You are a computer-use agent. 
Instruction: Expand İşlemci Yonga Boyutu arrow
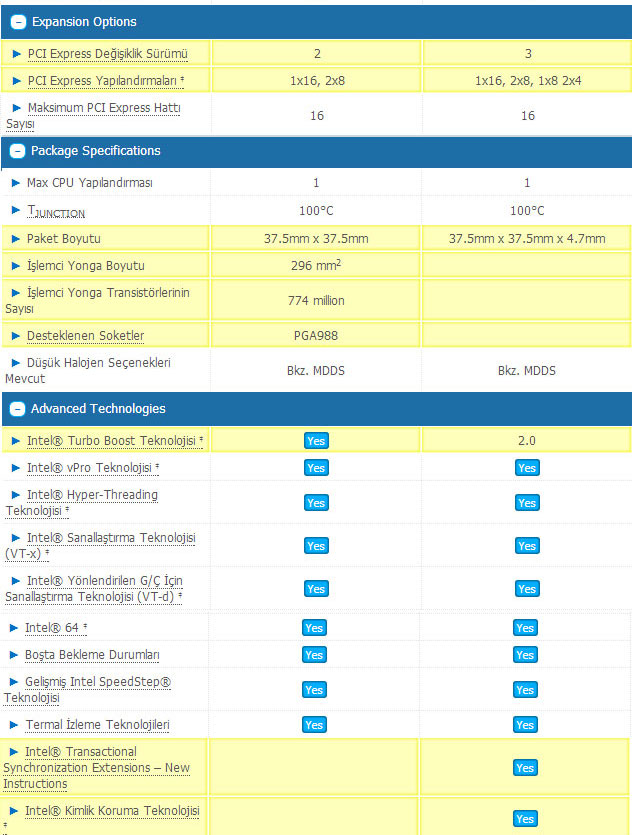click(16, 266)
